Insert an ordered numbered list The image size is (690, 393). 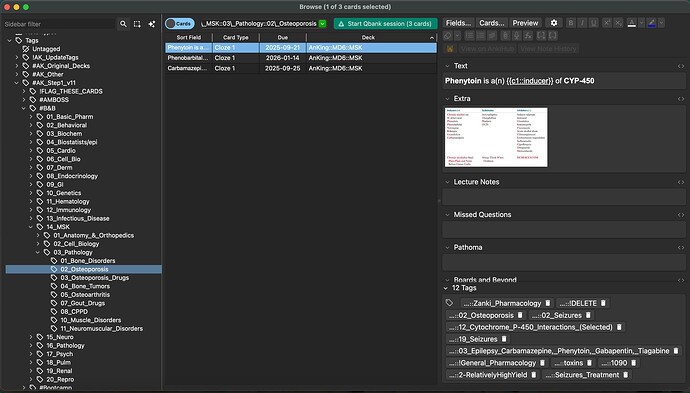coord(481,36)
